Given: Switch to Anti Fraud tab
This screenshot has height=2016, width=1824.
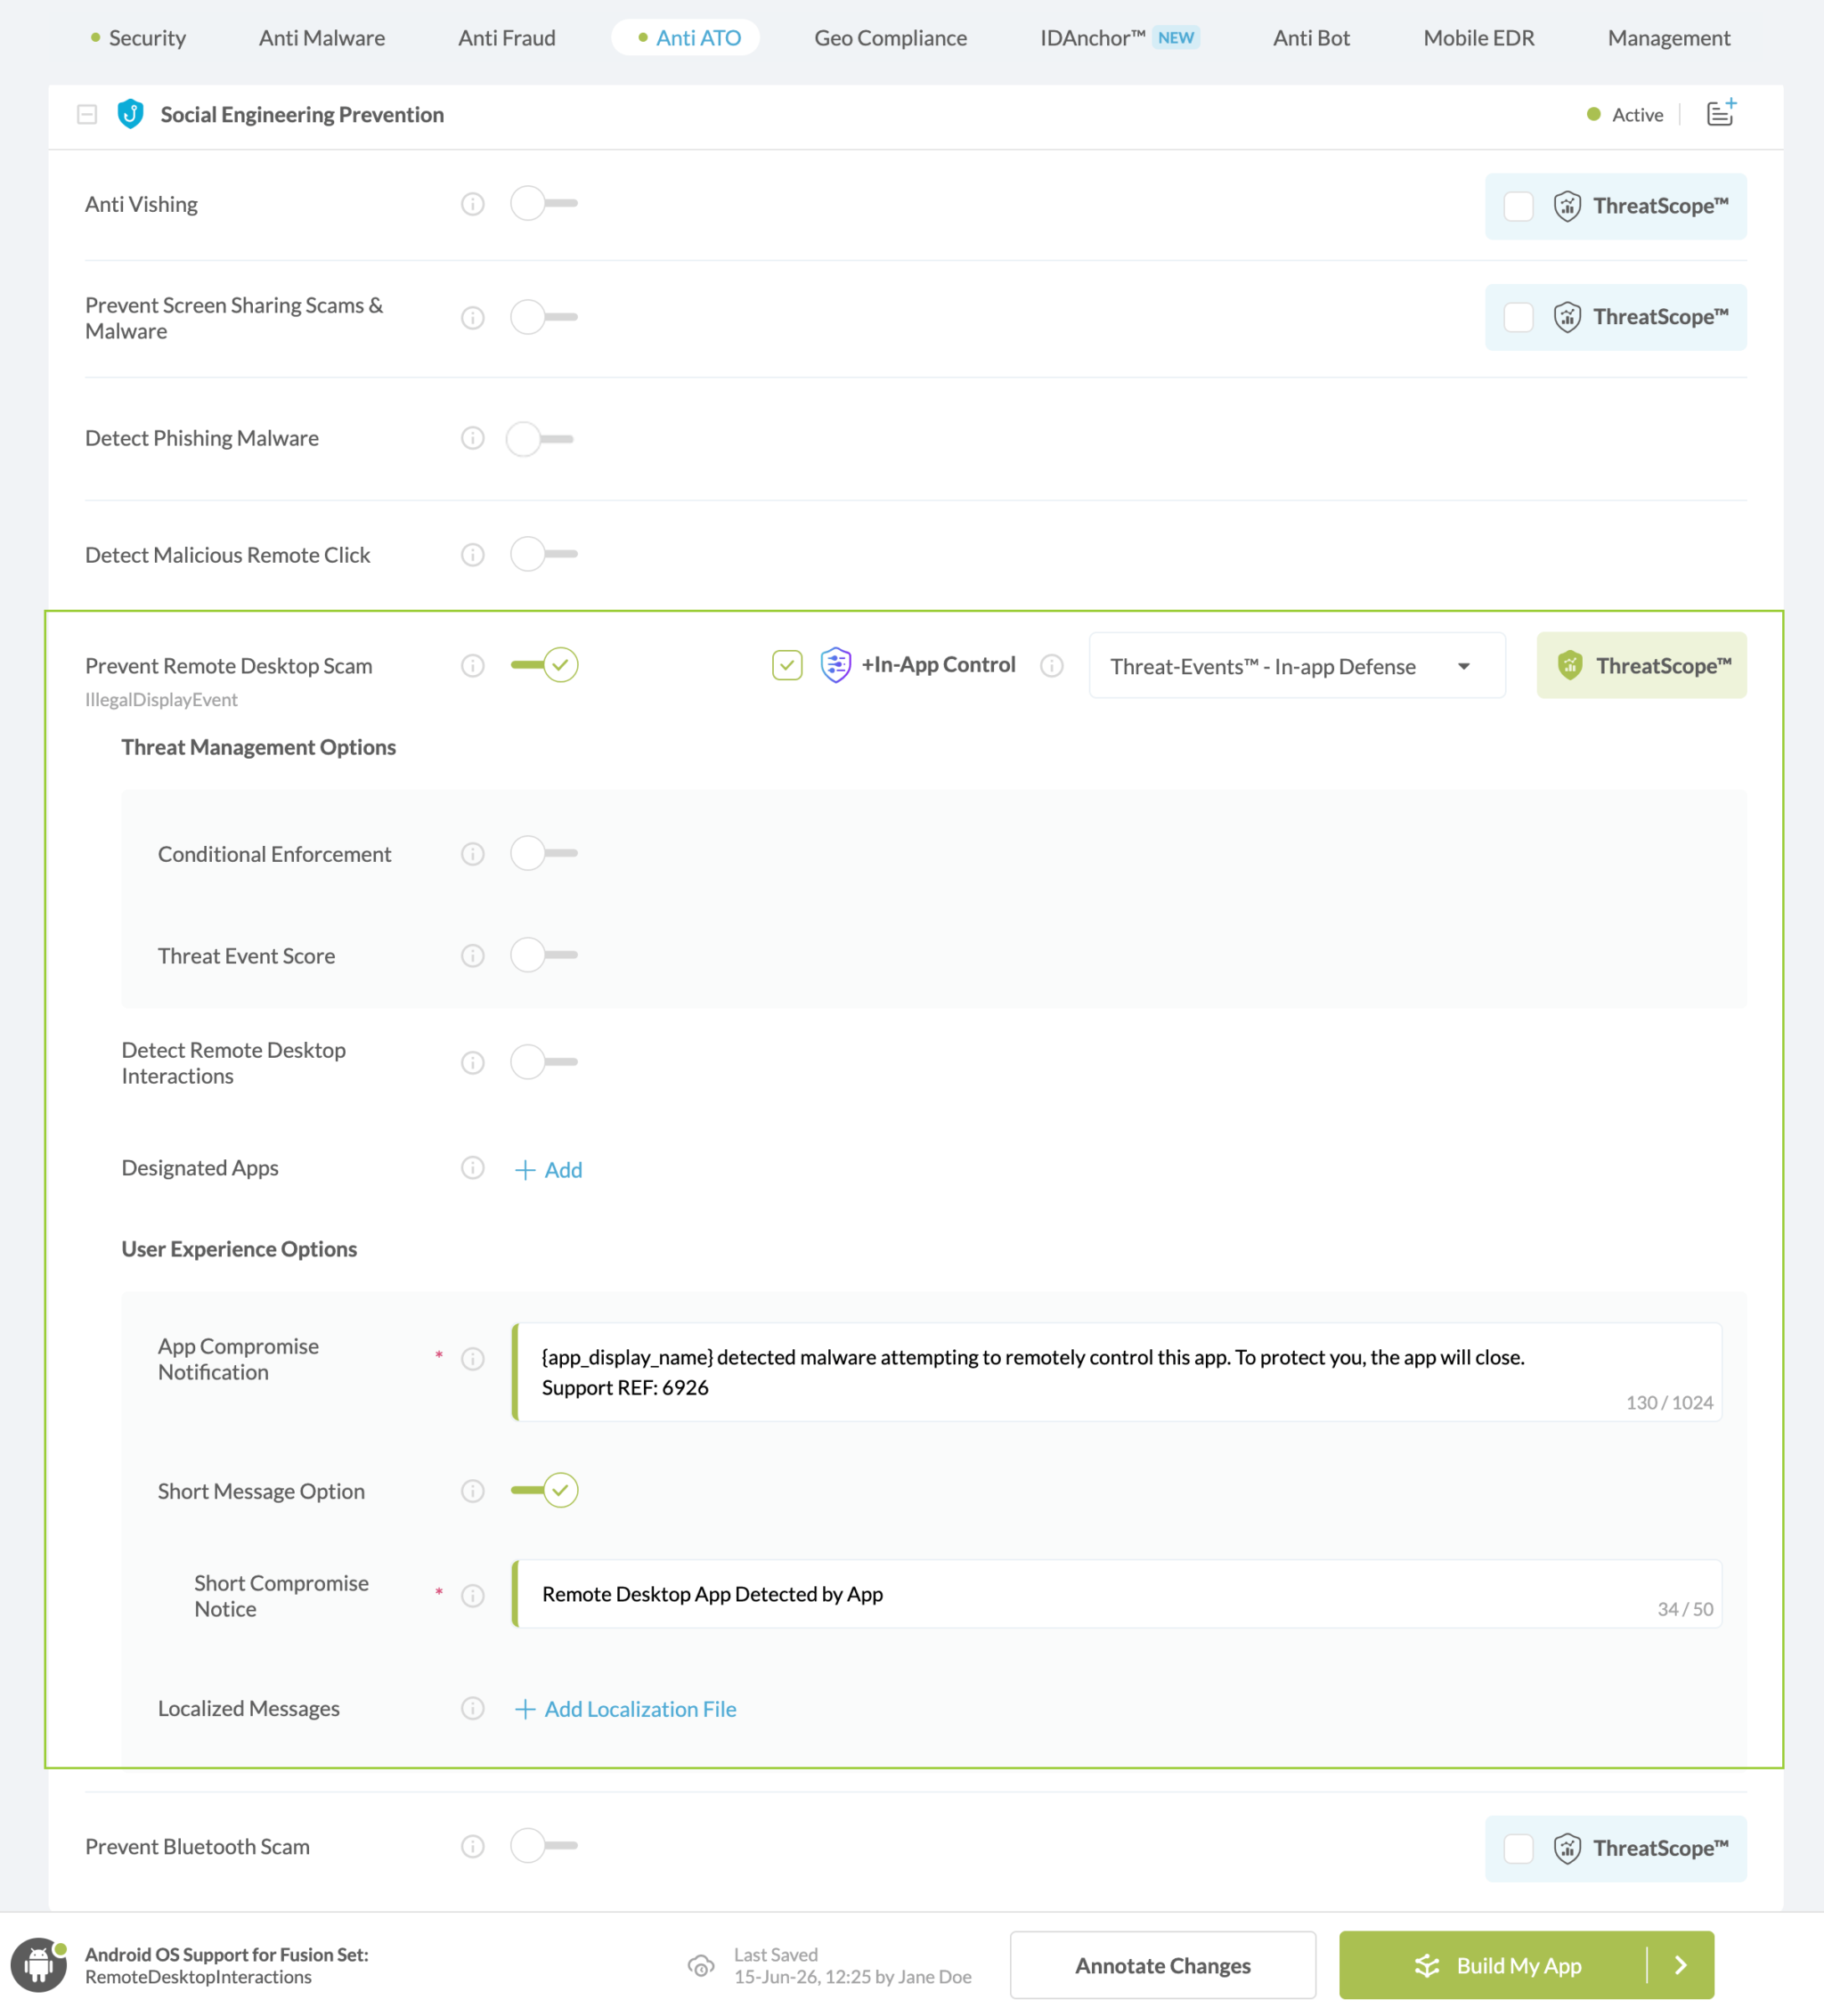Looking at the screenshot, I should tap(507, 38).
